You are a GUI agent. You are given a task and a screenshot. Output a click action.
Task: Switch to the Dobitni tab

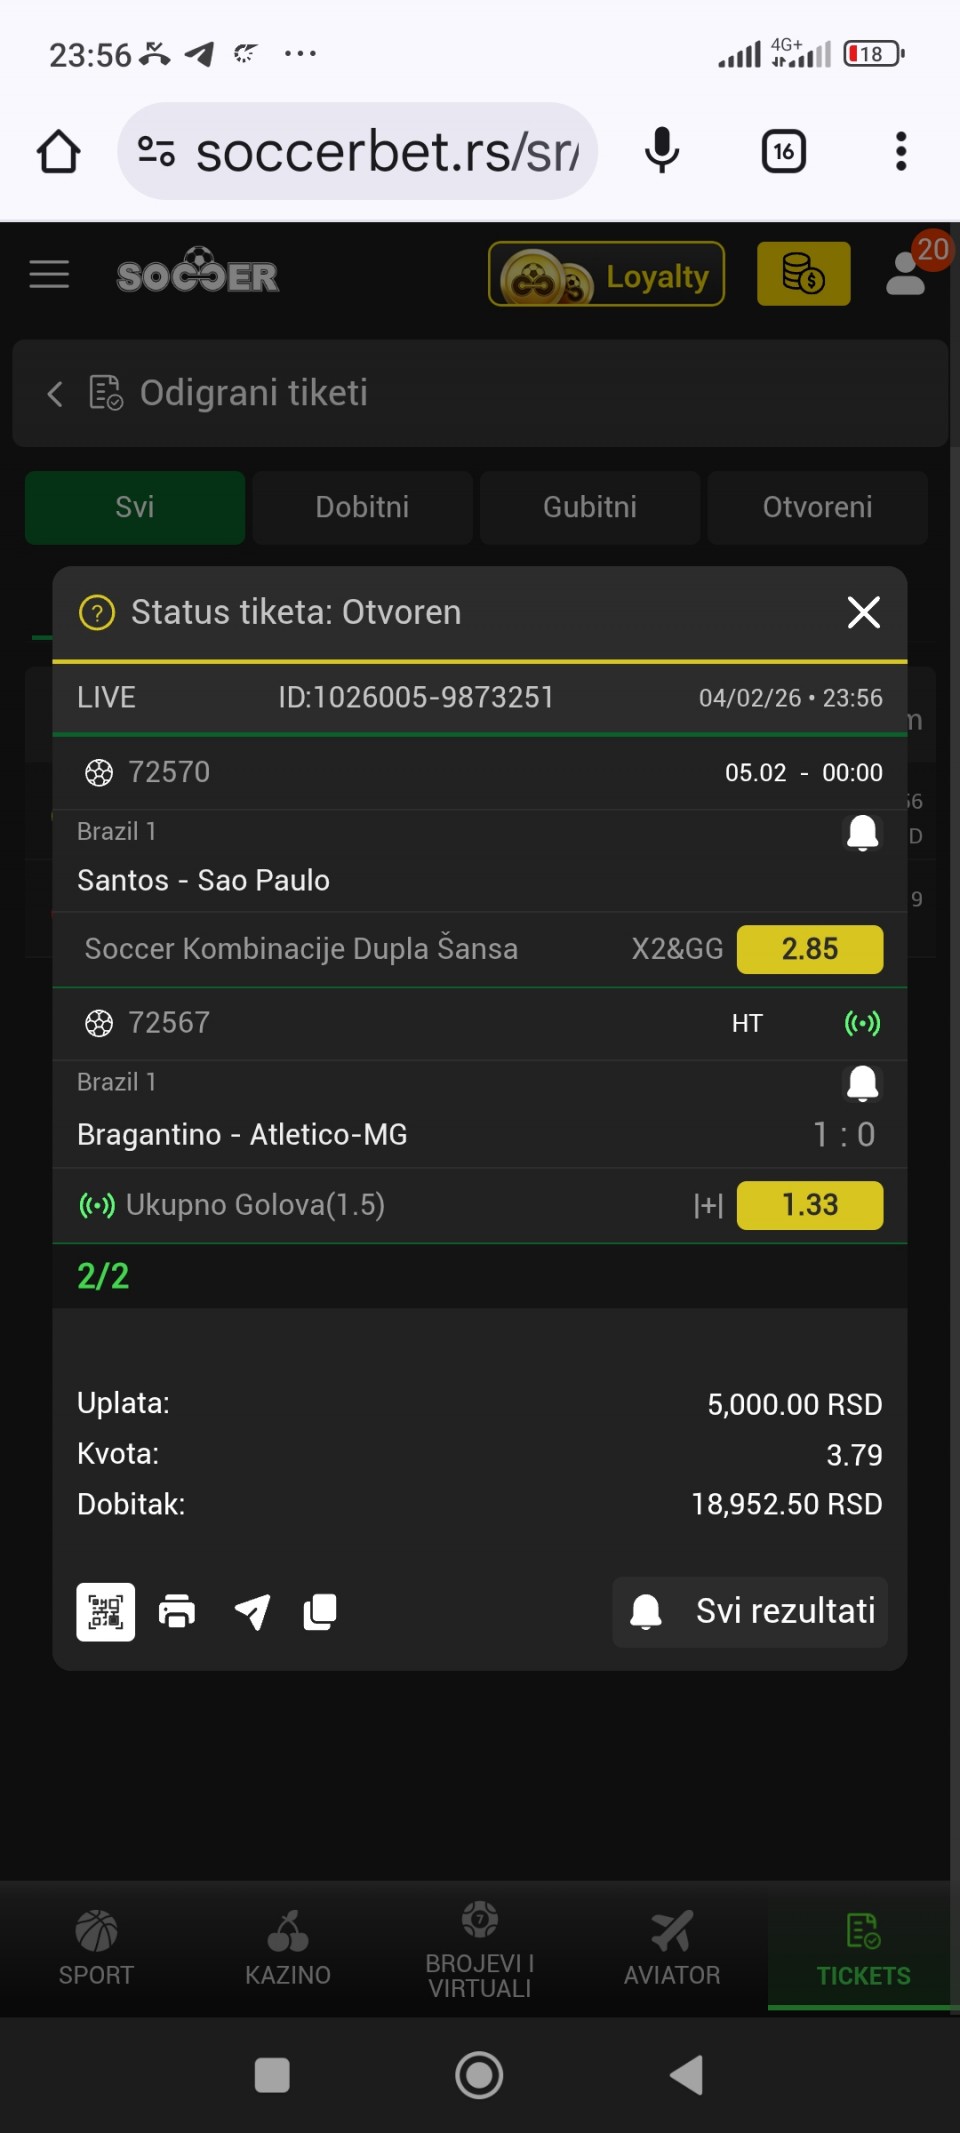click(x=362, y=507)
